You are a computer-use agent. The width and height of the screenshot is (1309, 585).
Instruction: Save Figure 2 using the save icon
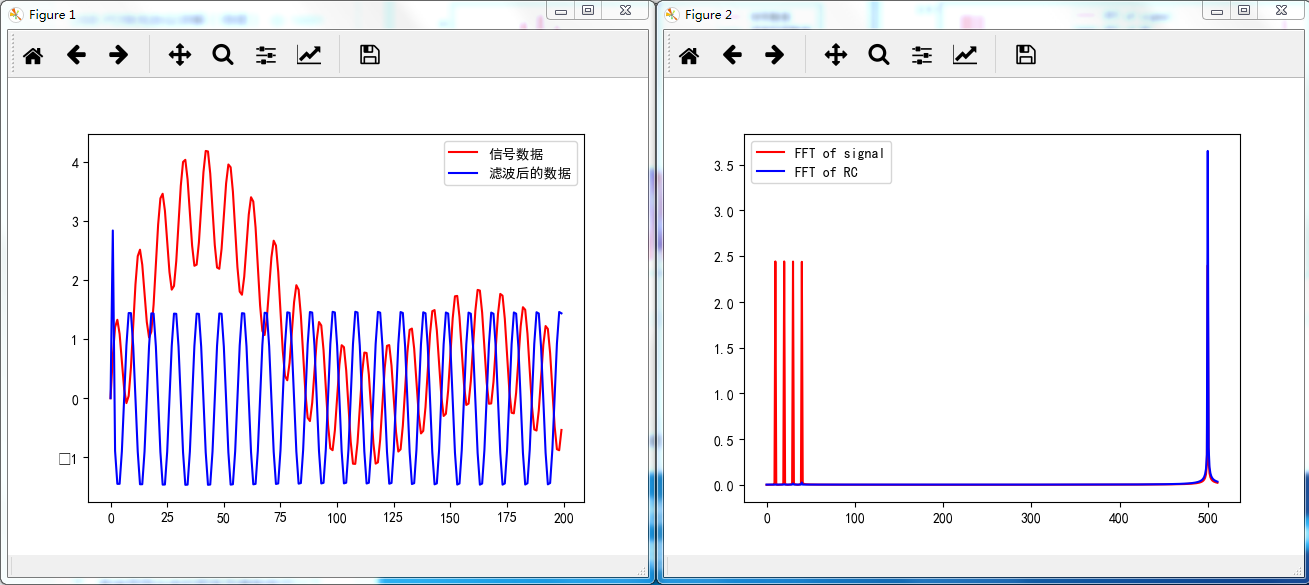[1024, 55]
